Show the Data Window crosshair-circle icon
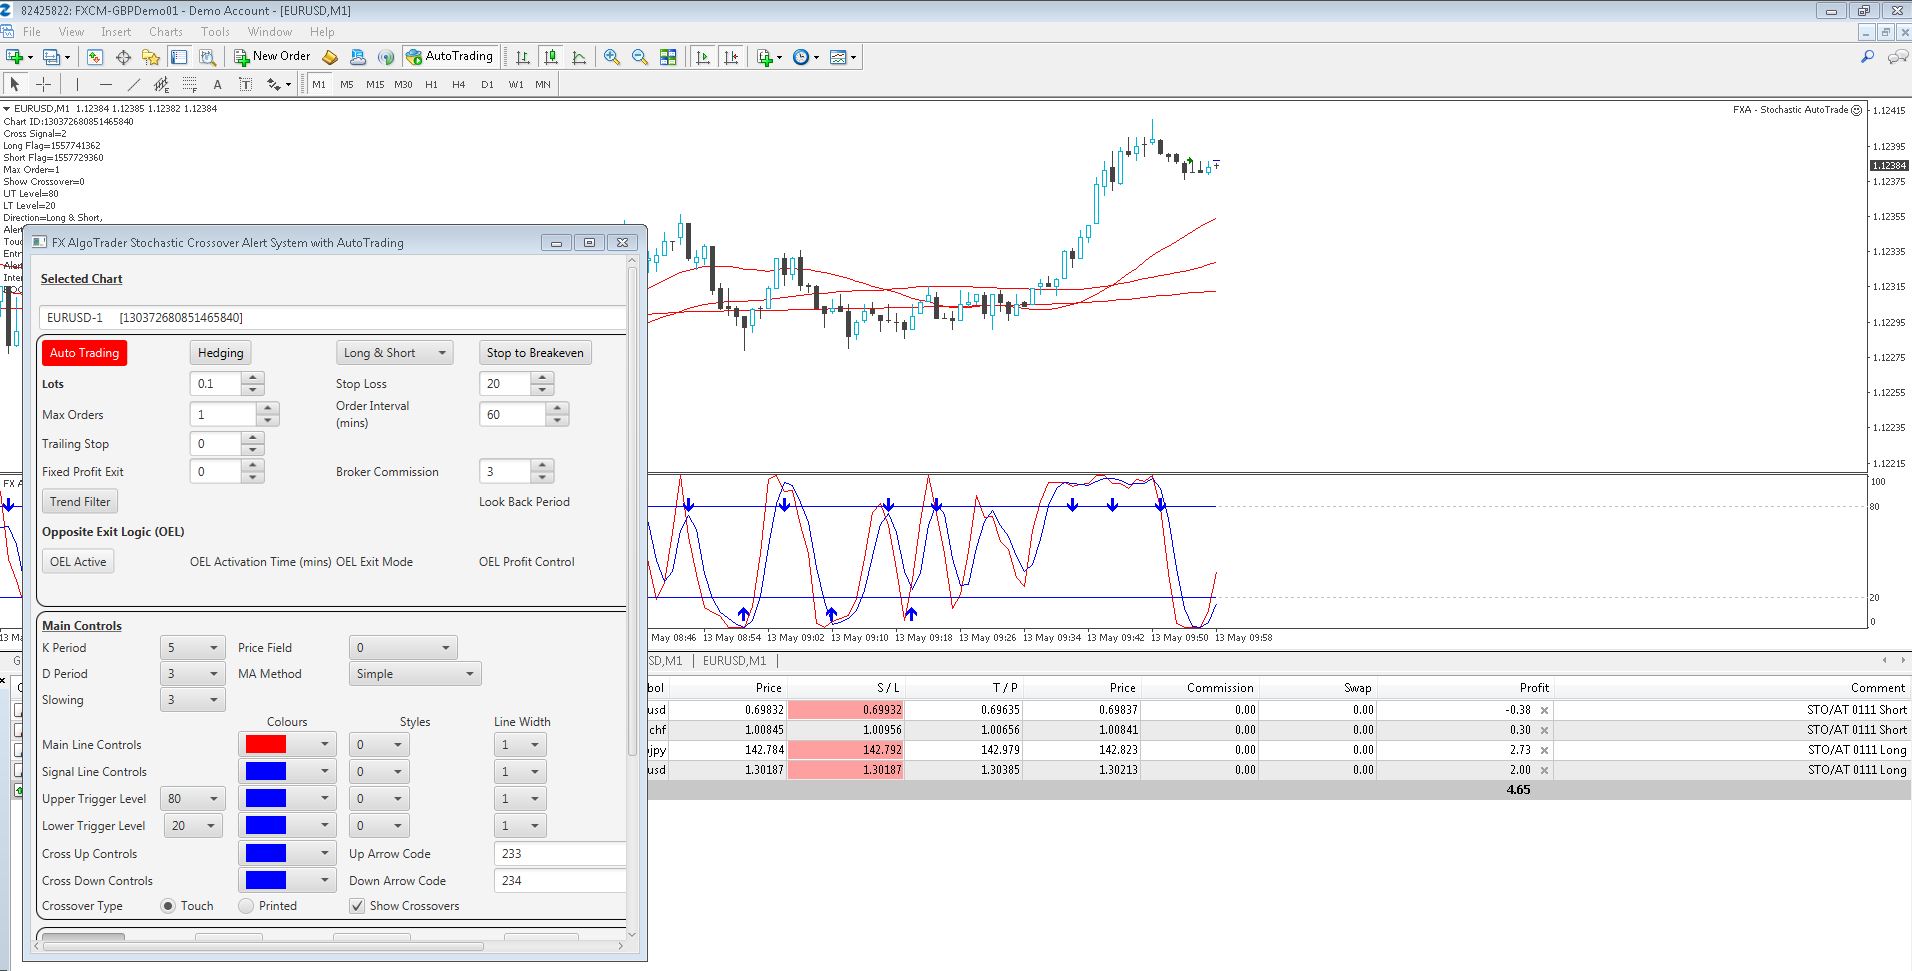 click(123, 57)
